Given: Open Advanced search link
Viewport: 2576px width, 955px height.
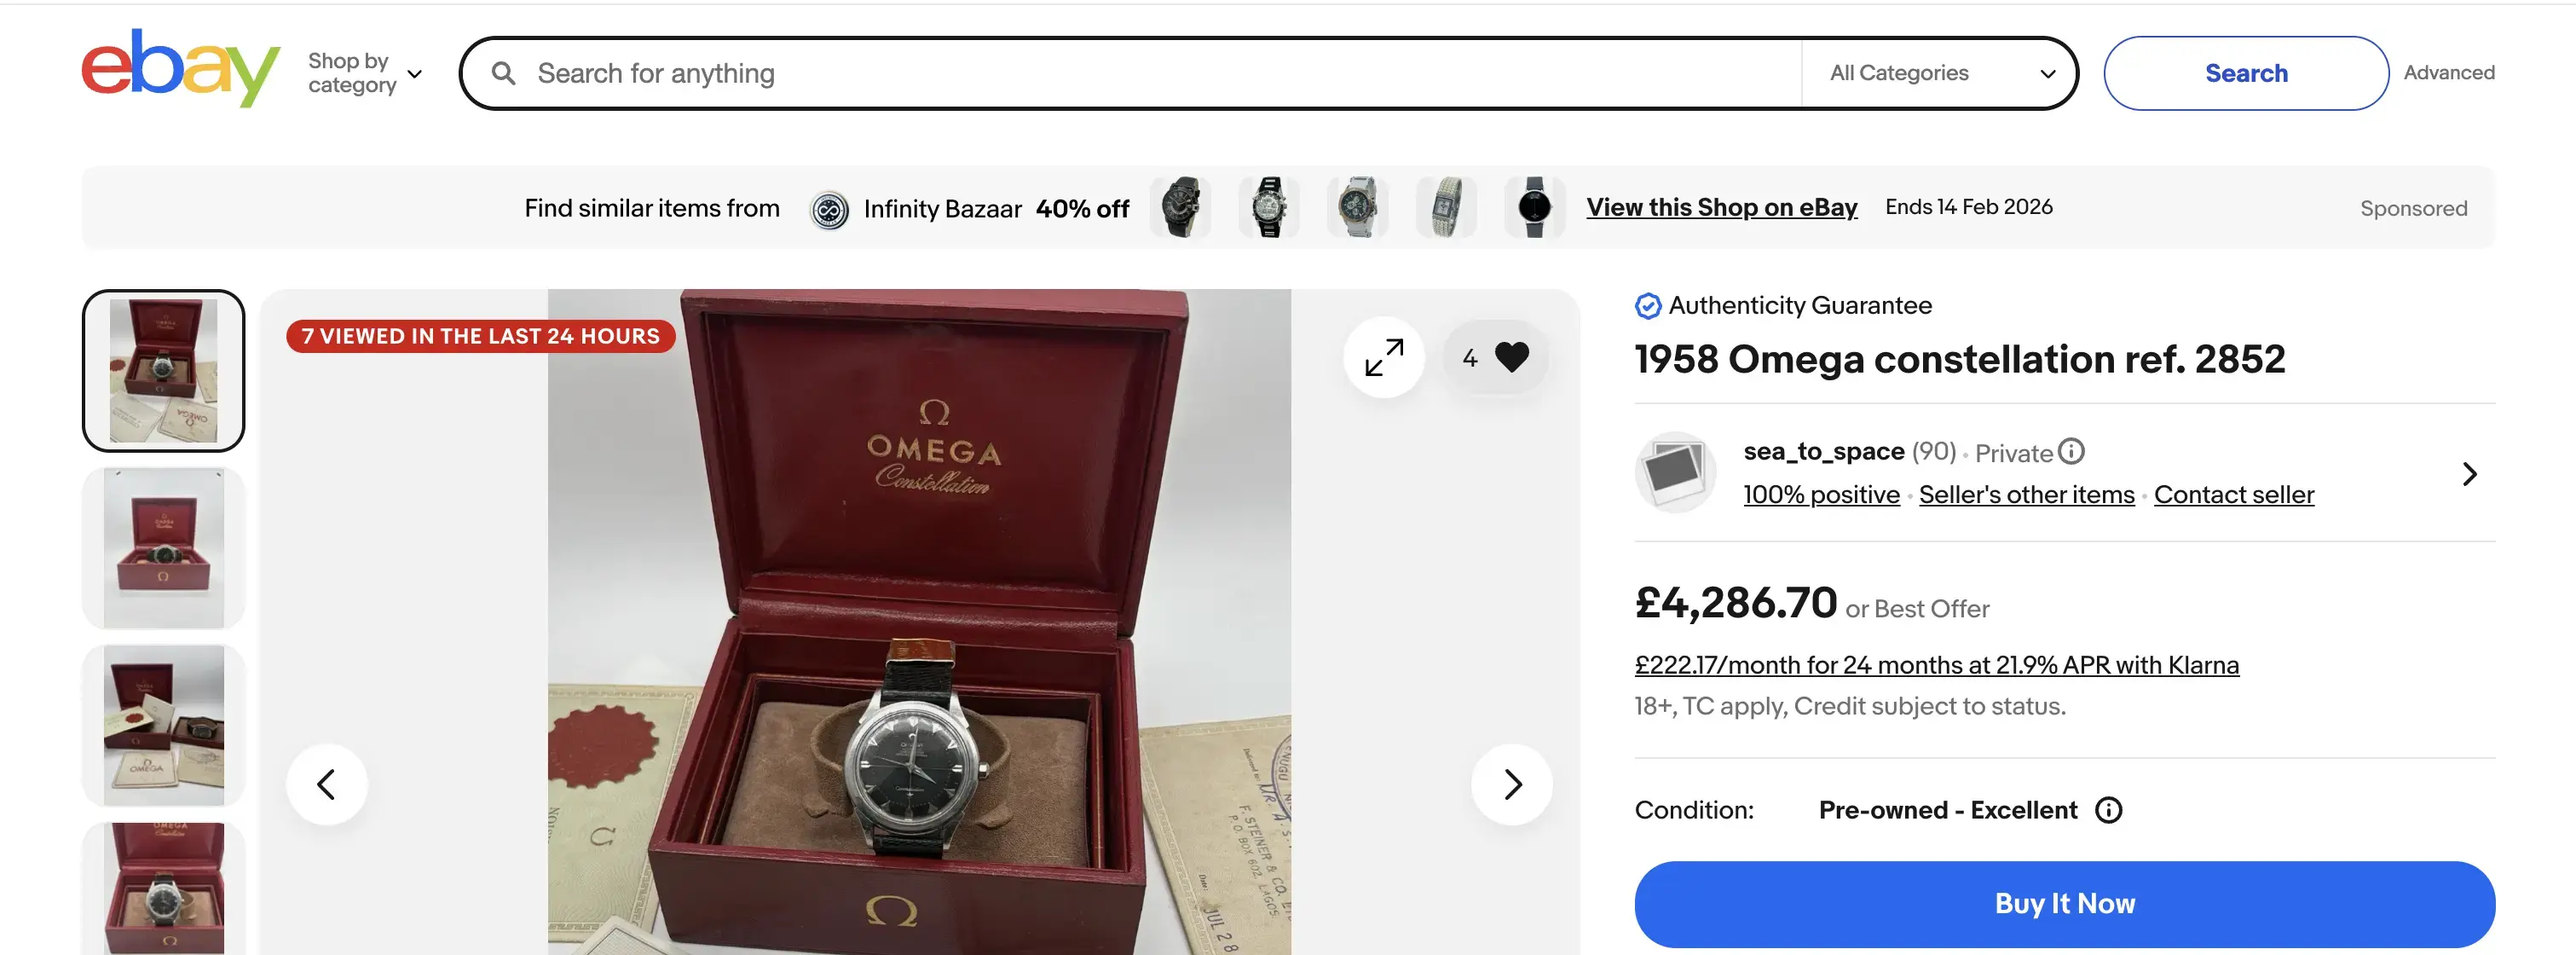Looking at the screenshot, I should pyautogui.click(x=2448, y=73).
